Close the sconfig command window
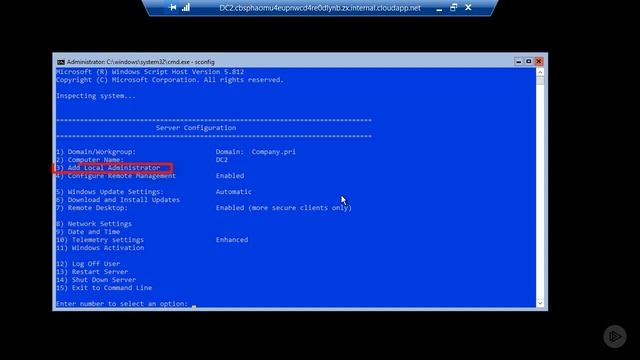The width and height of the screenshot is (640, 360). (x=539, y=62)
